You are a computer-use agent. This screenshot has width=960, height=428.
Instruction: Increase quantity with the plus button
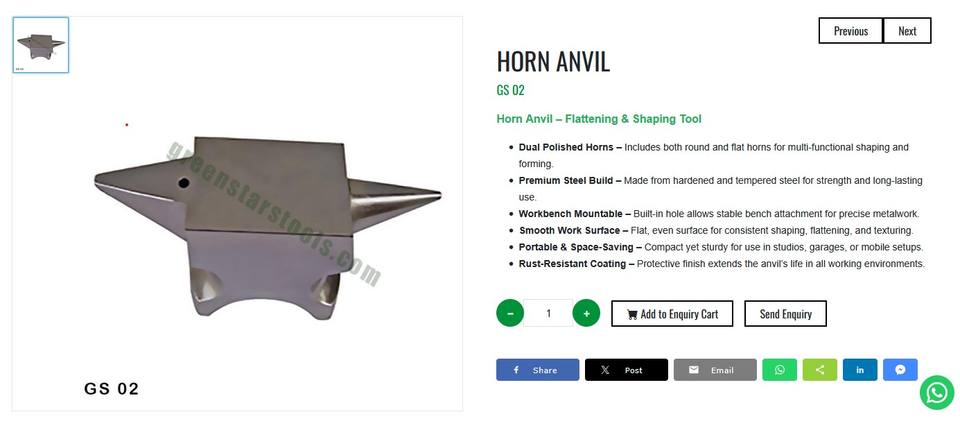tap(587, 313)
